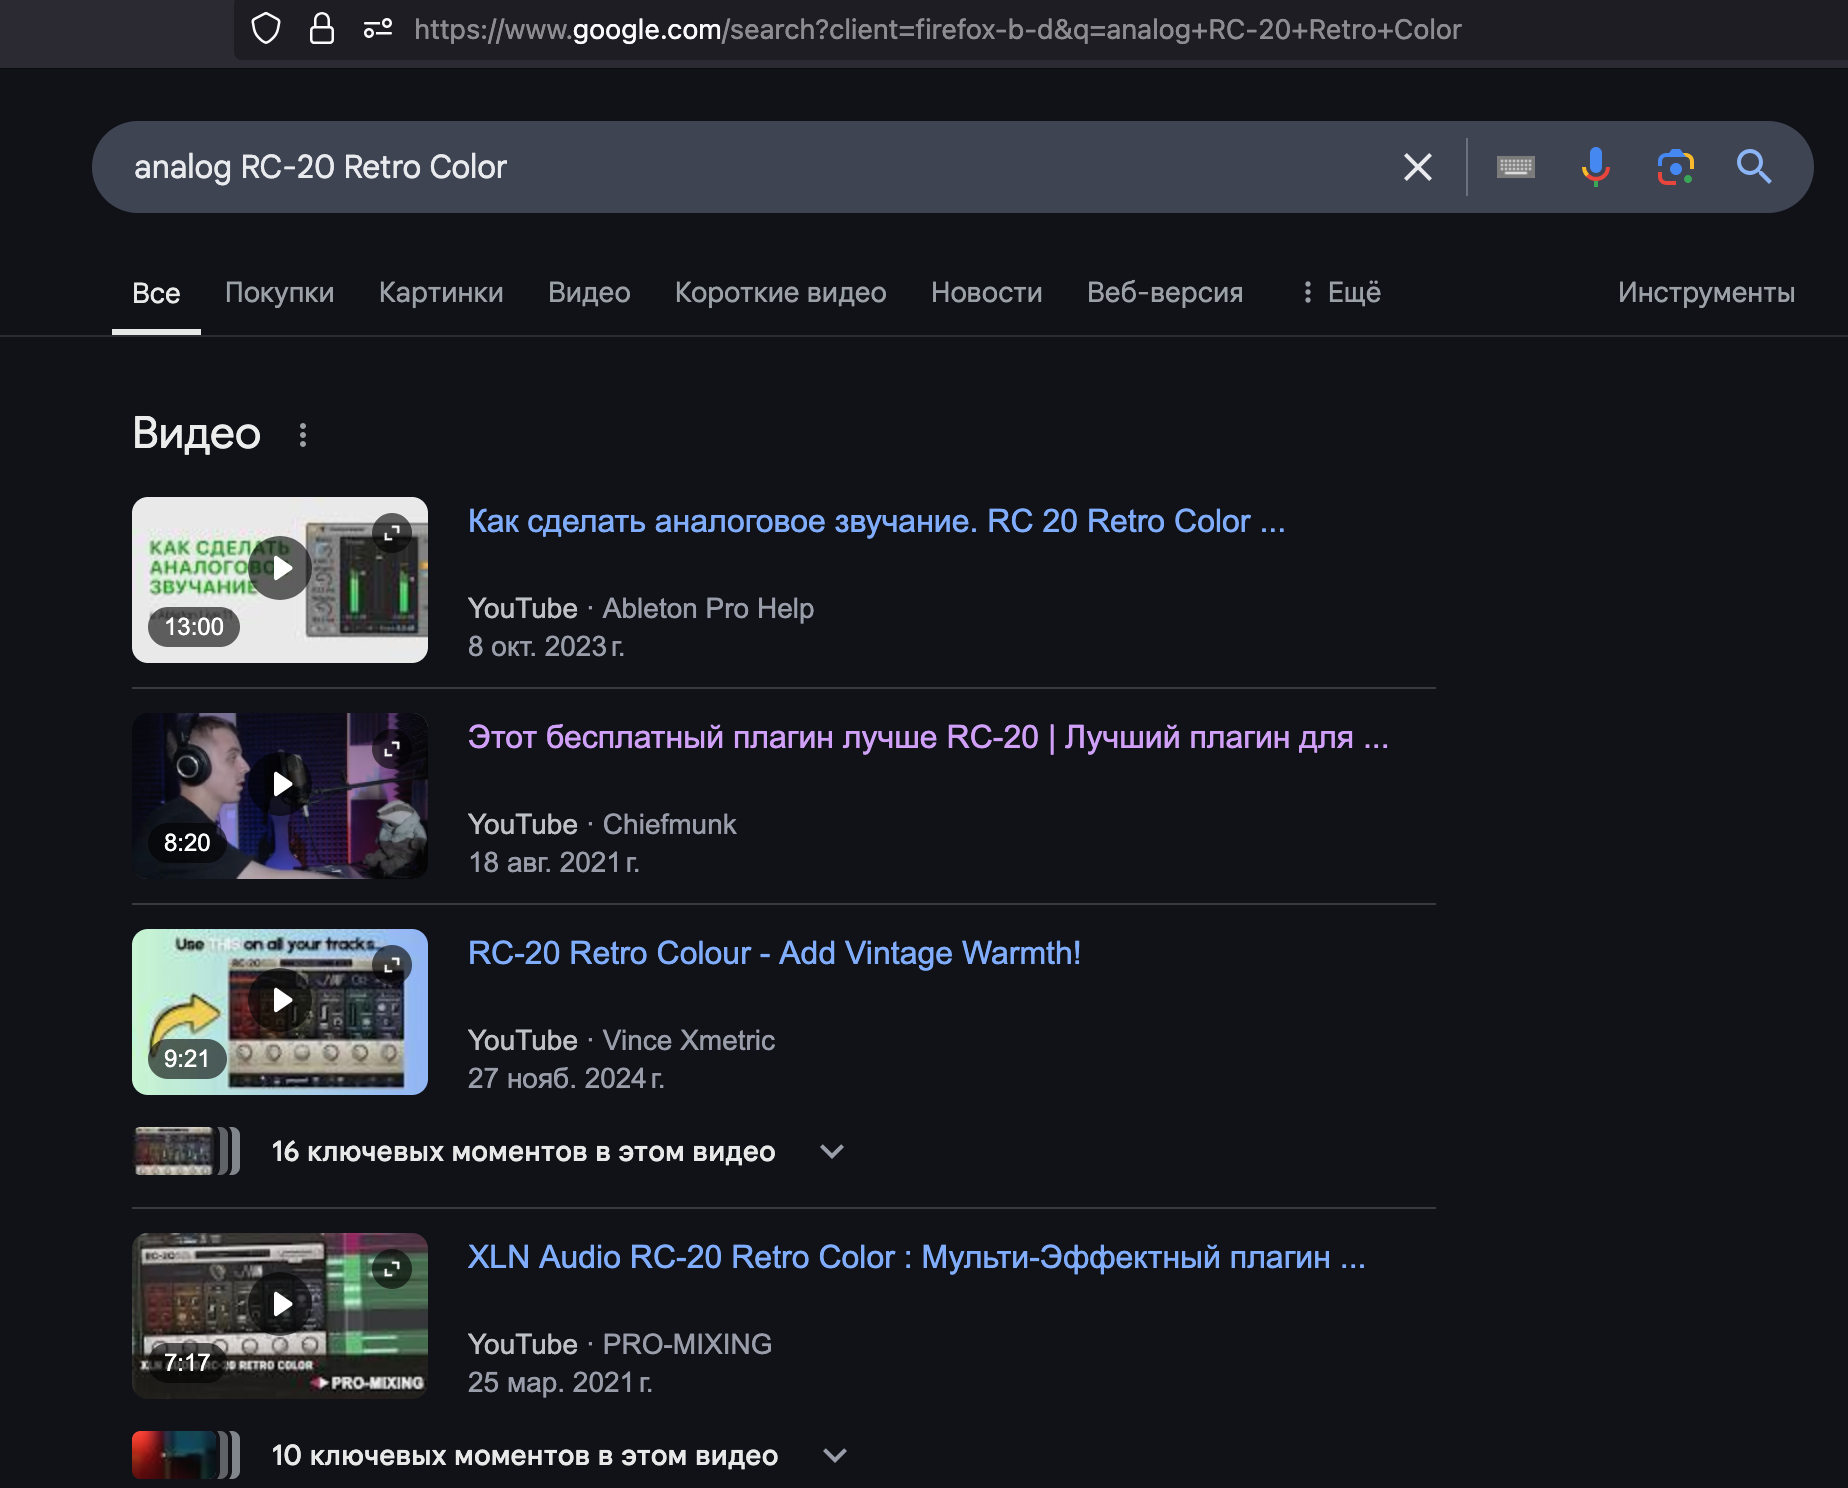Click the Видео section heading
1848x1488 pixels.
point(197,434)
